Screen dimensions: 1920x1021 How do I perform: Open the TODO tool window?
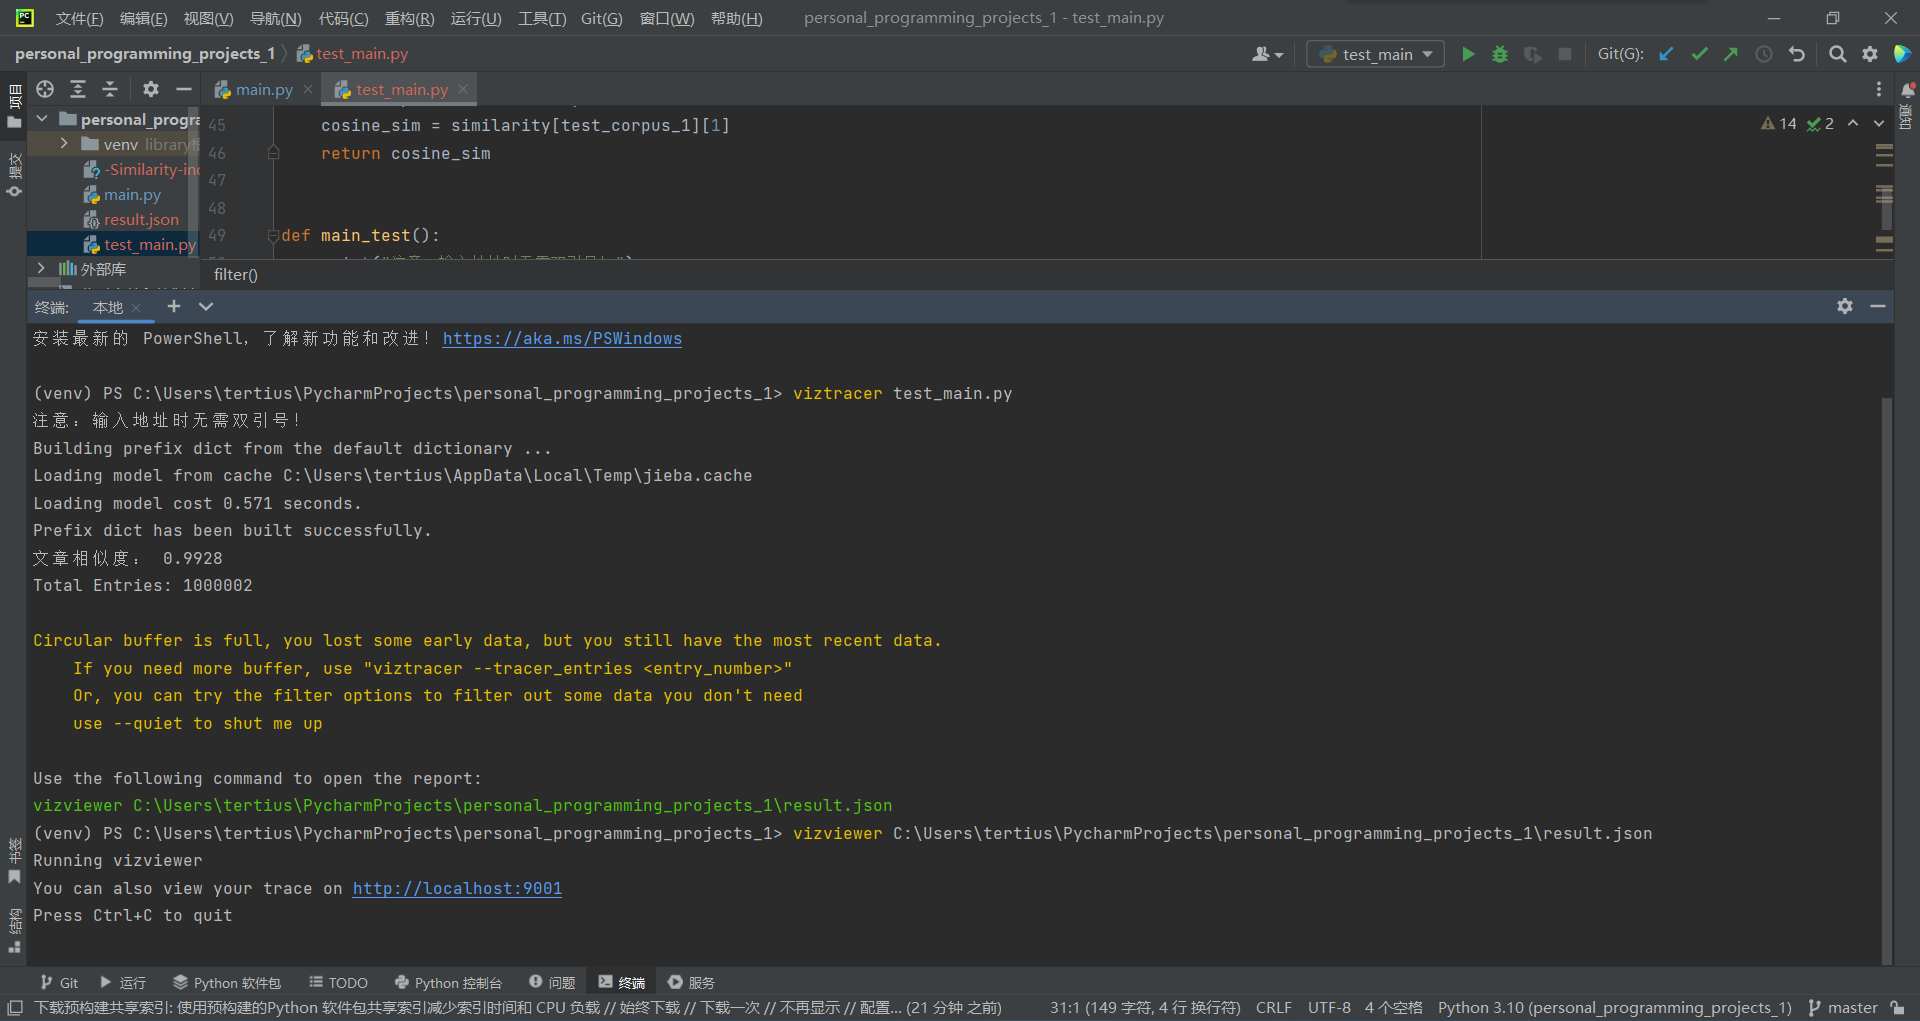tap(338, 983)
